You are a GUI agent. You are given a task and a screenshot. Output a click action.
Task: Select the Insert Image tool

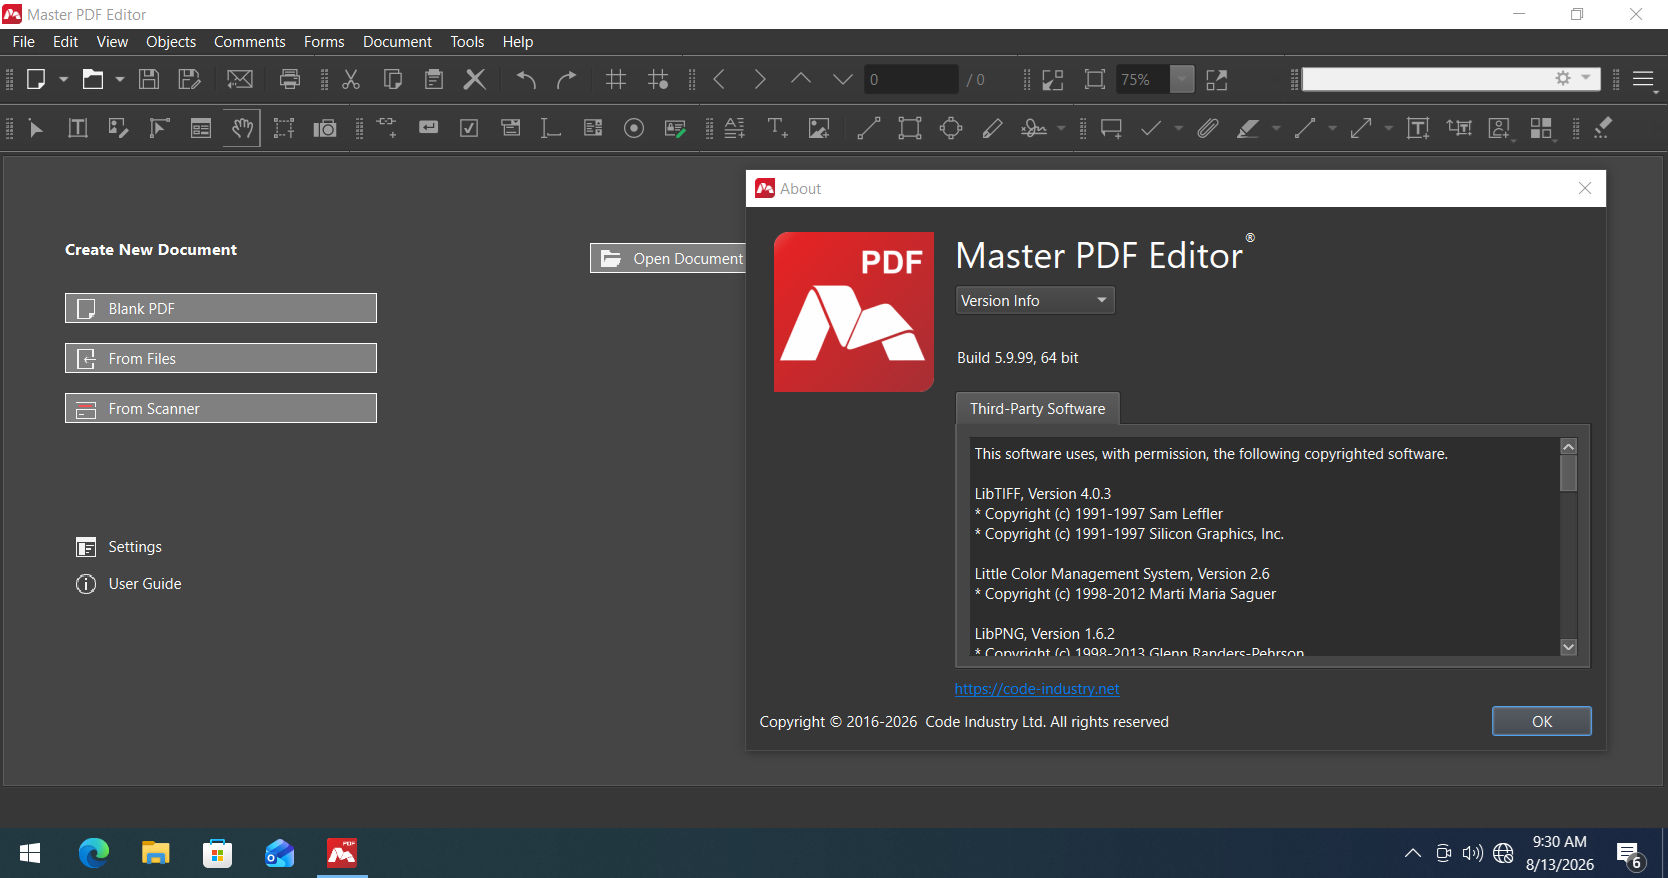coord(819,128)
